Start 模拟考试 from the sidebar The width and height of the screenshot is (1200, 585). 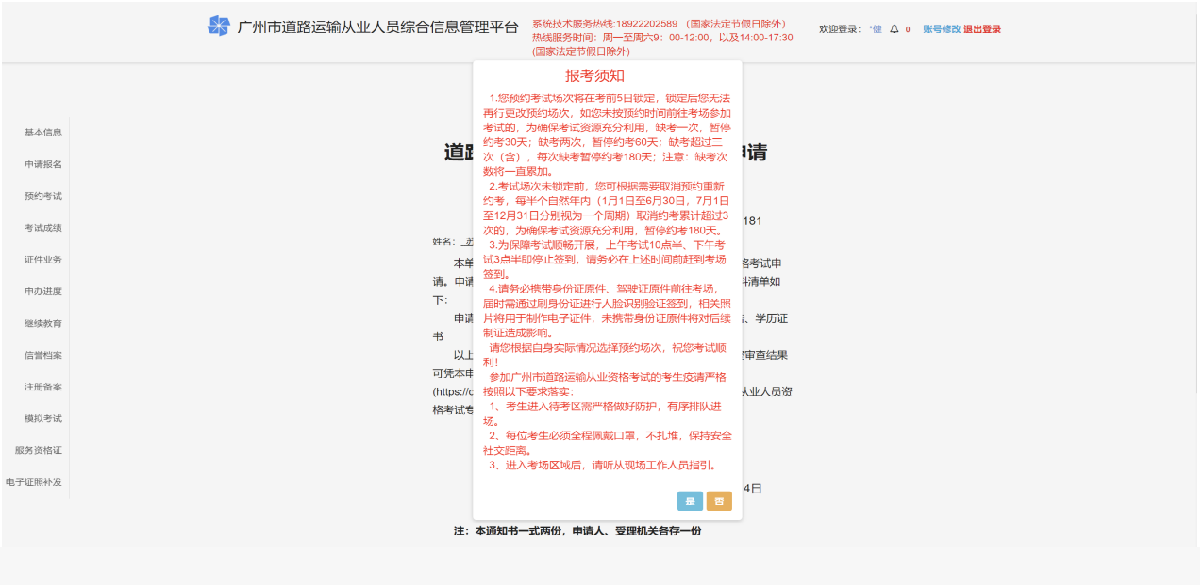43,418
